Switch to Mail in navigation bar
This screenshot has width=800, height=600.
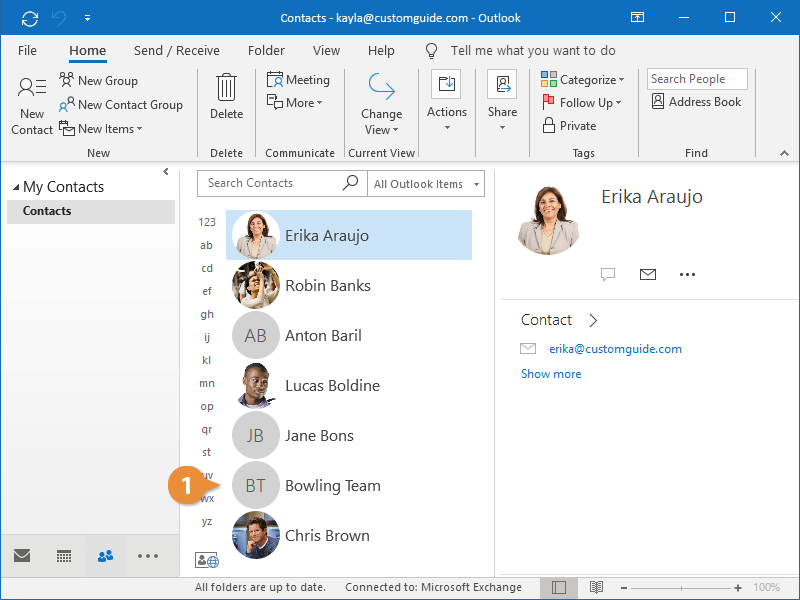(22, 556)
